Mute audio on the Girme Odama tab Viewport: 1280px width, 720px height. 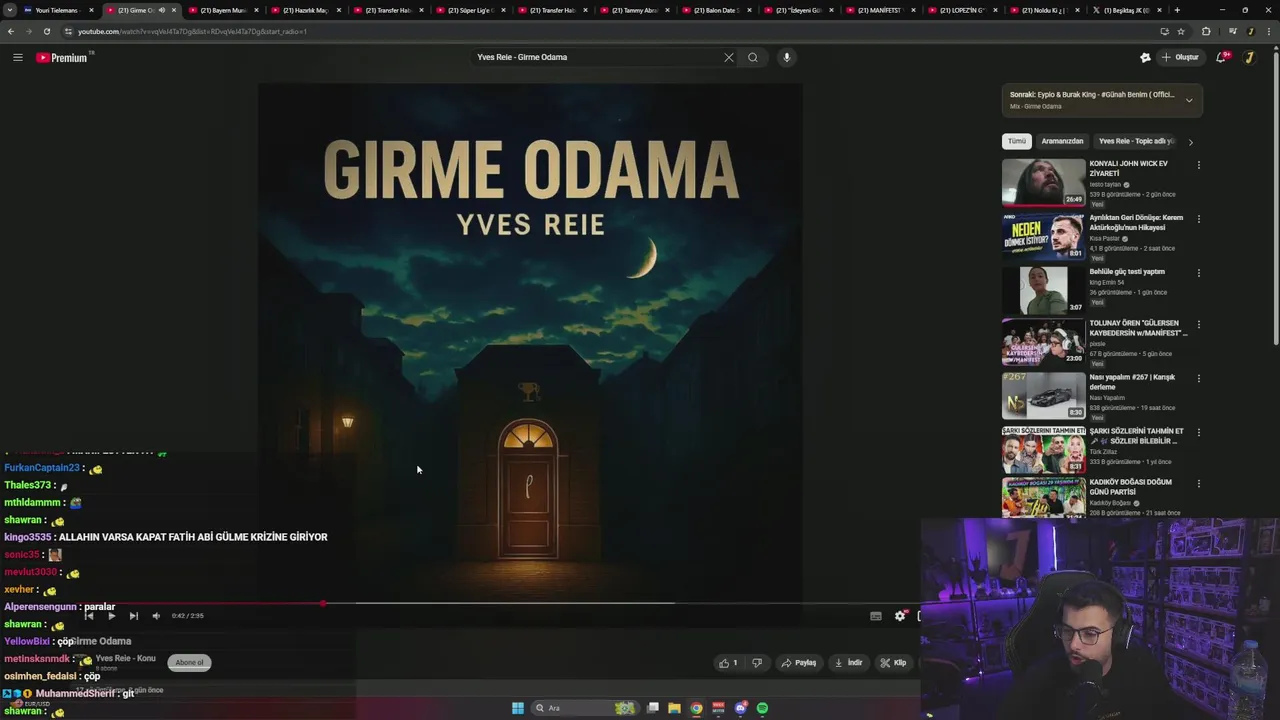(162, 10)
